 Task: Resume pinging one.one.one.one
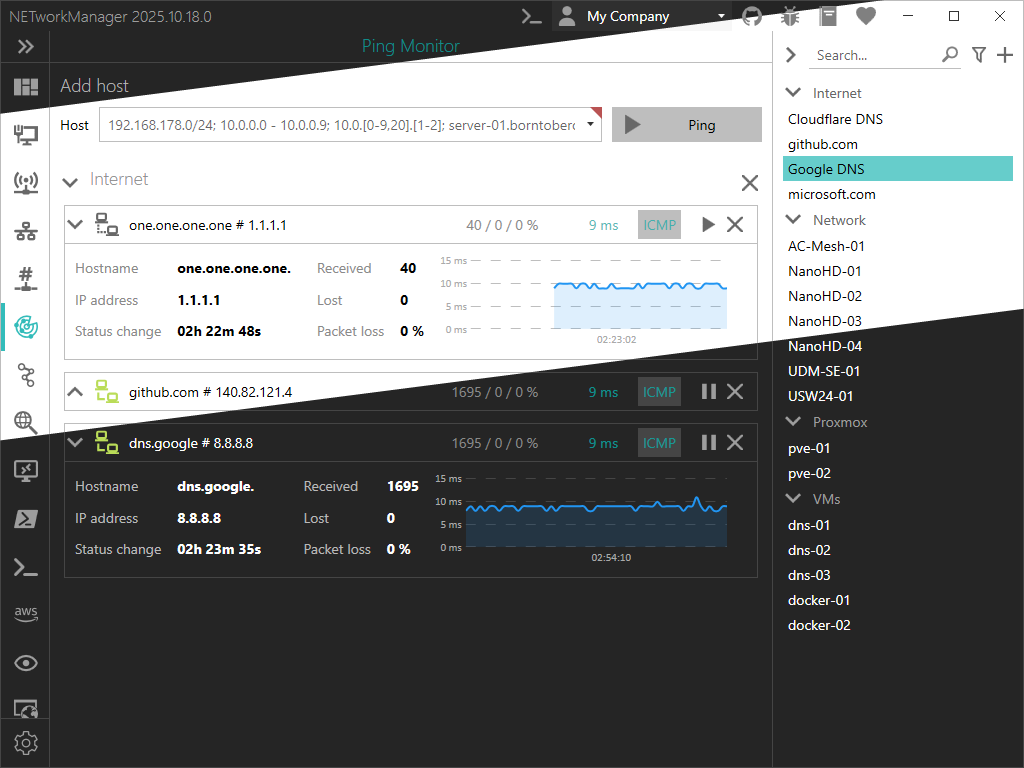(x=709, y=224)
